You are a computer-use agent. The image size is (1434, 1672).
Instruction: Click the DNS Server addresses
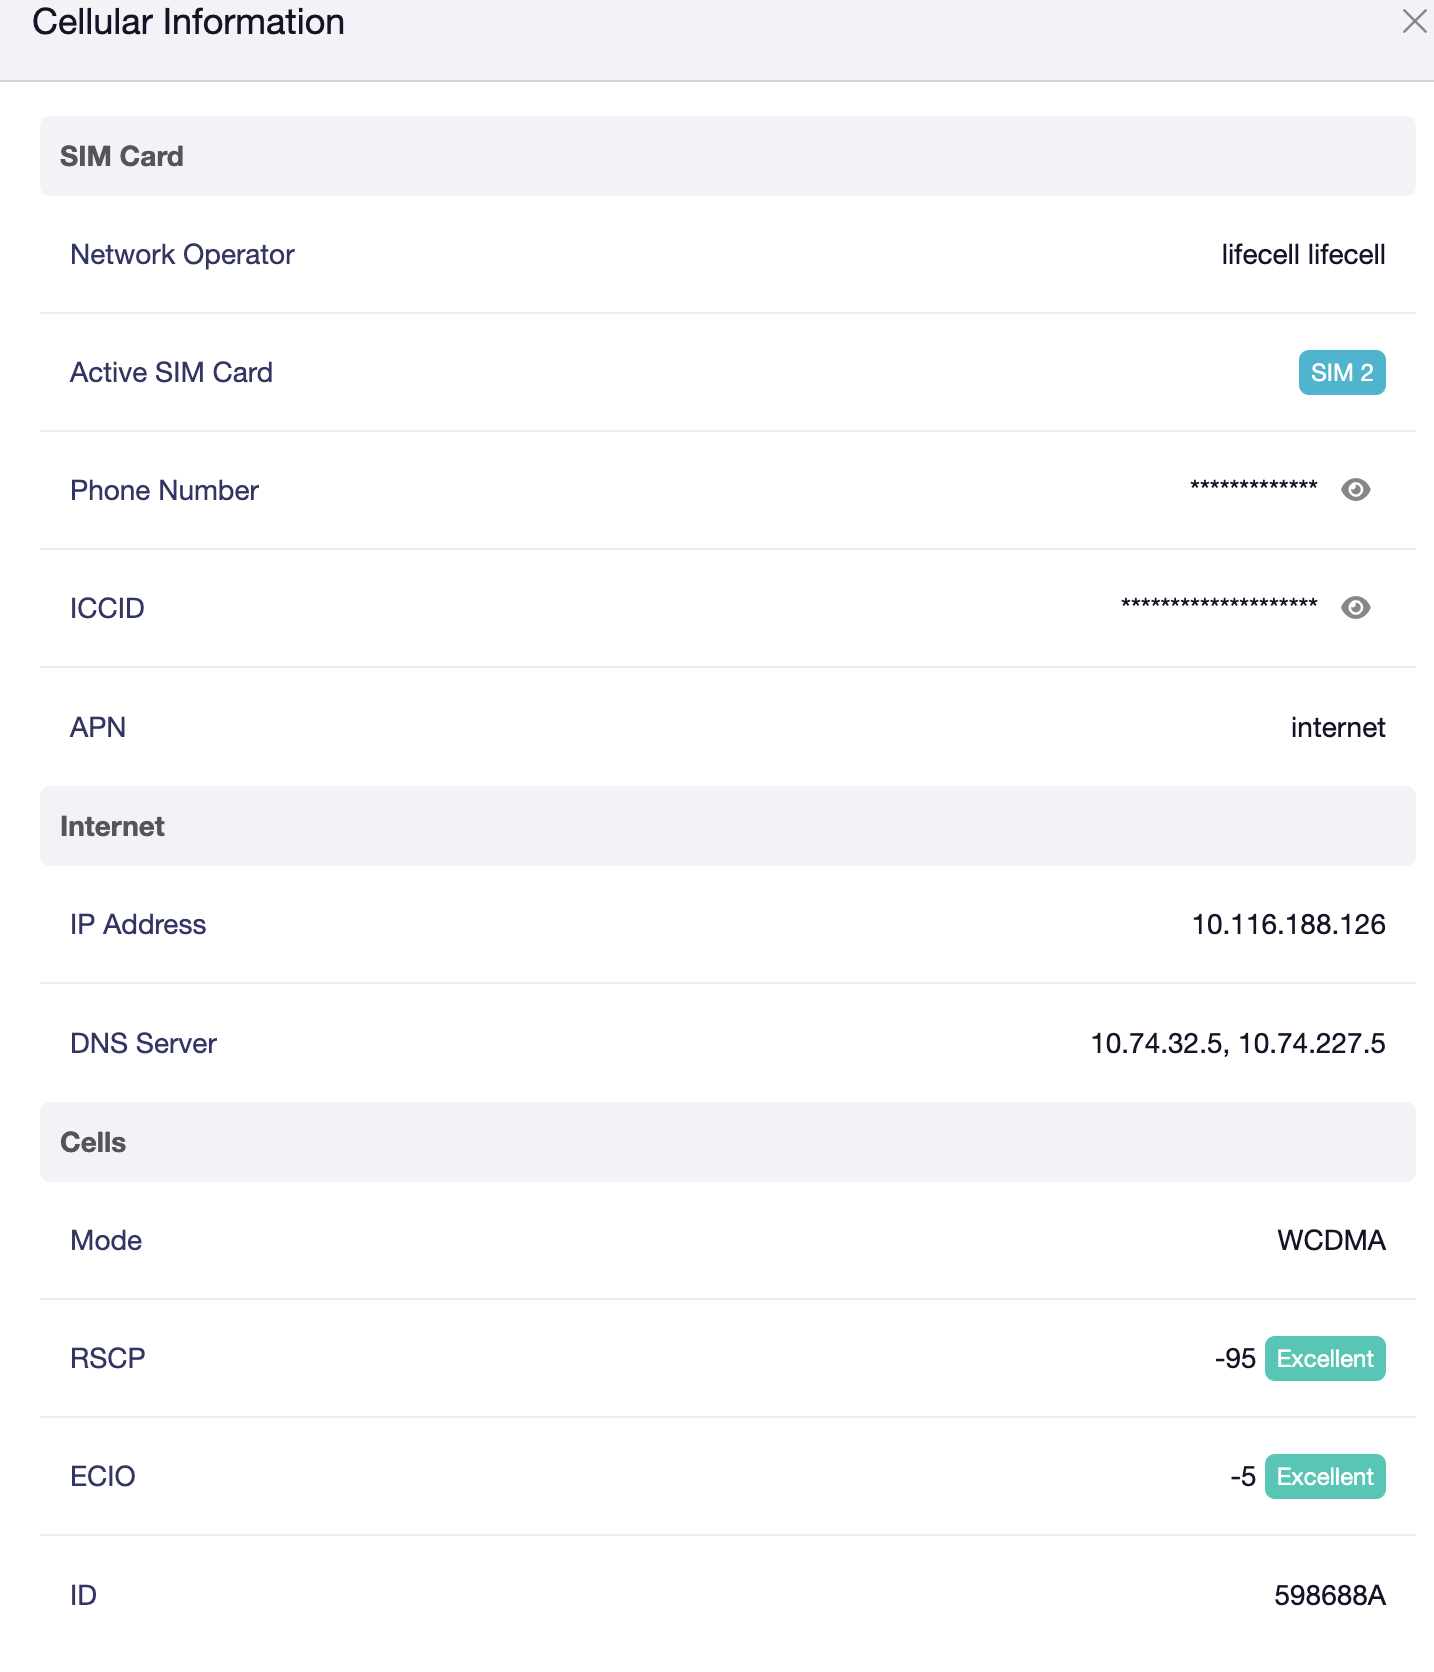point(1237,1044)
